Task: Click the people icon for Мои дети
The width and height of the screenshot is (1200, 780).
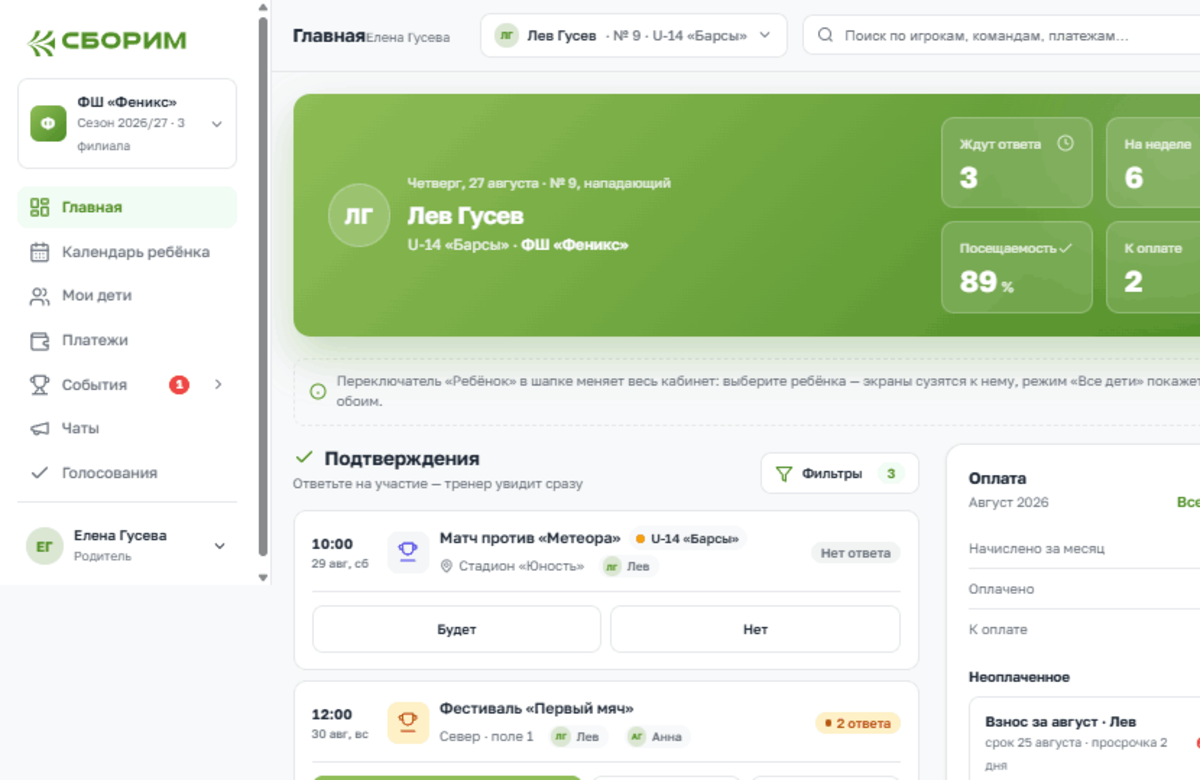Action: click(39, 296)
